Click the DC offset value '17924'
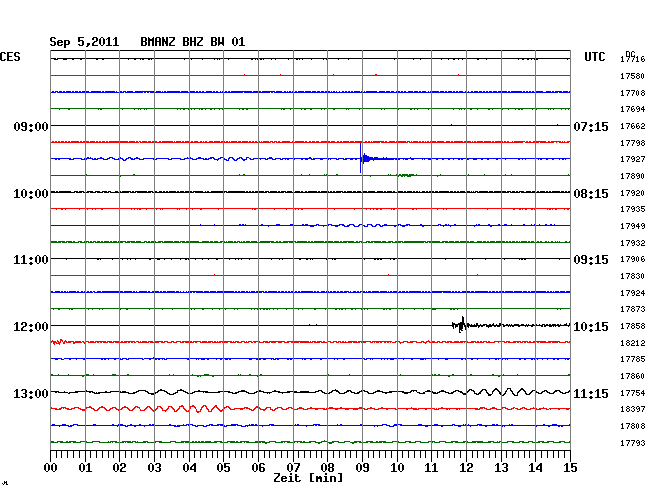Screen dimensions: 650x494 633,293
